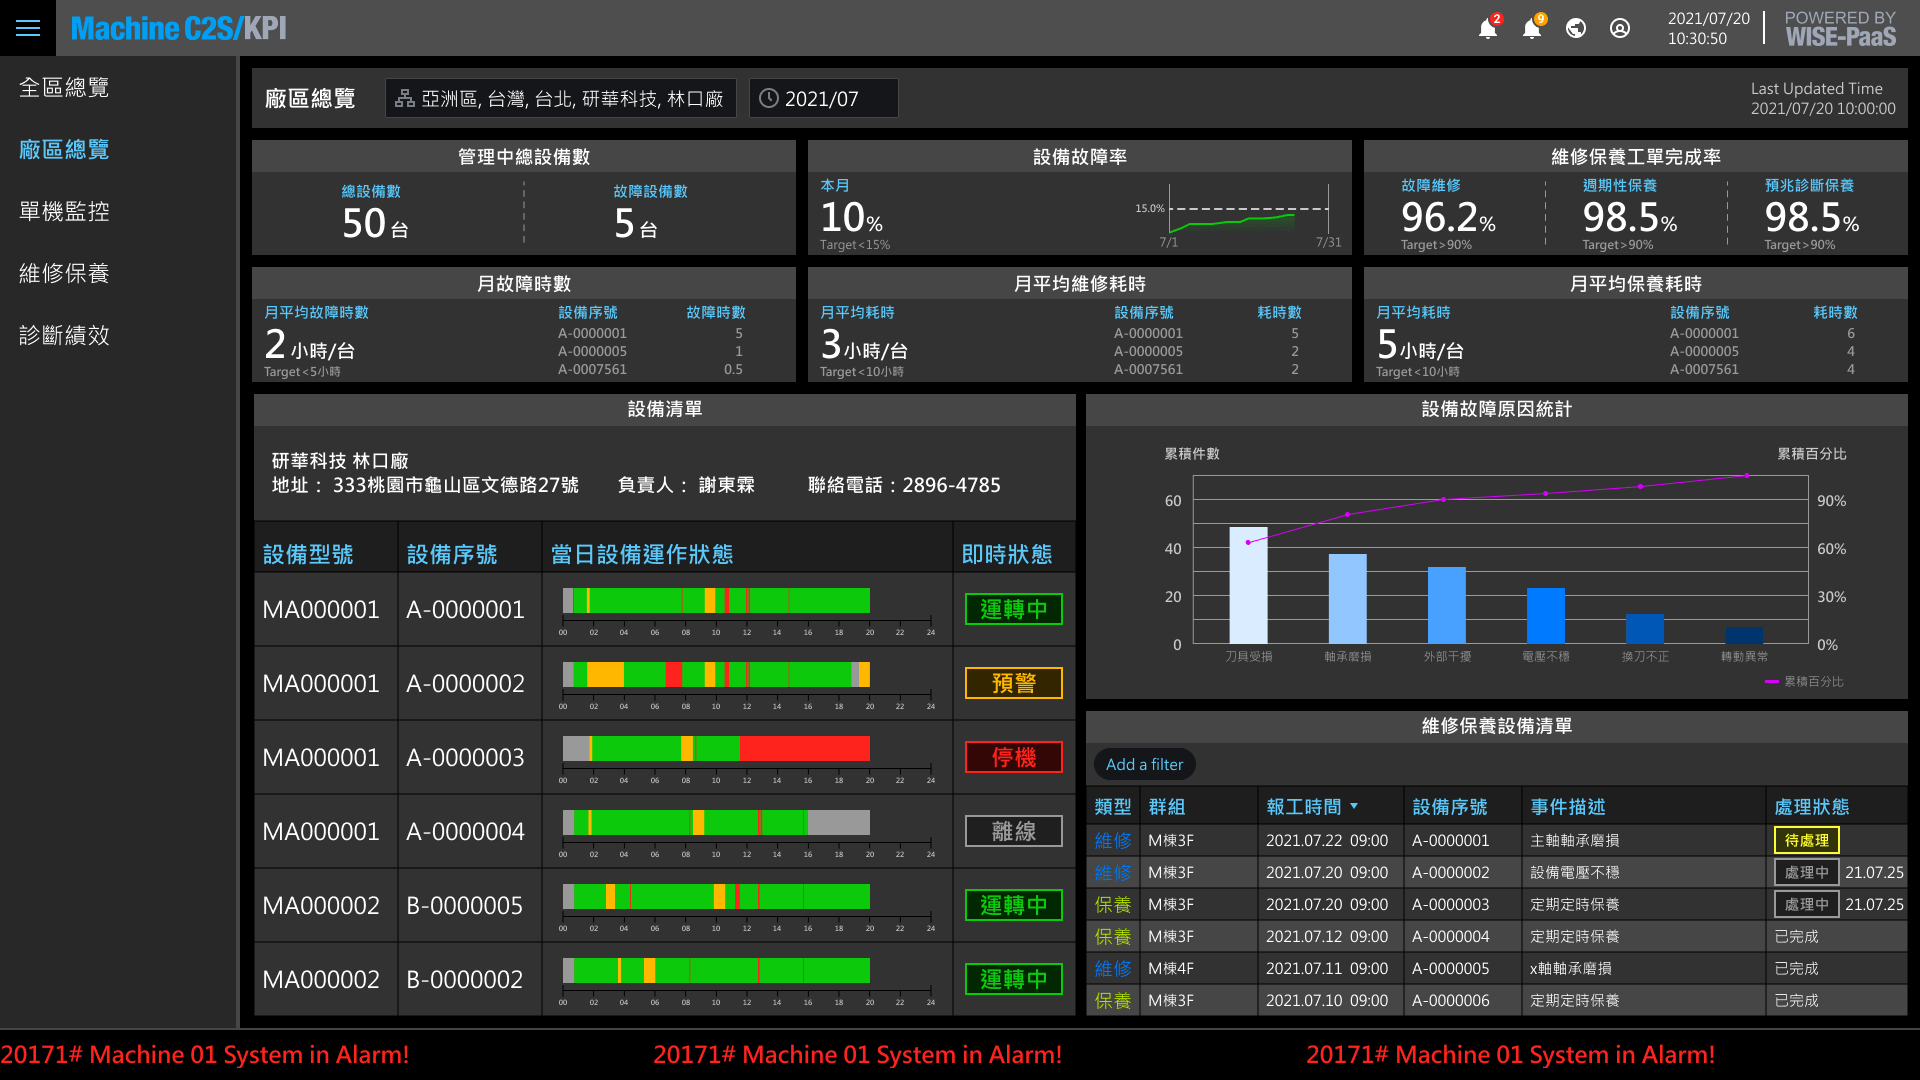Open the globe language icon
1920x1080 pixels.
click(1576, 28)
